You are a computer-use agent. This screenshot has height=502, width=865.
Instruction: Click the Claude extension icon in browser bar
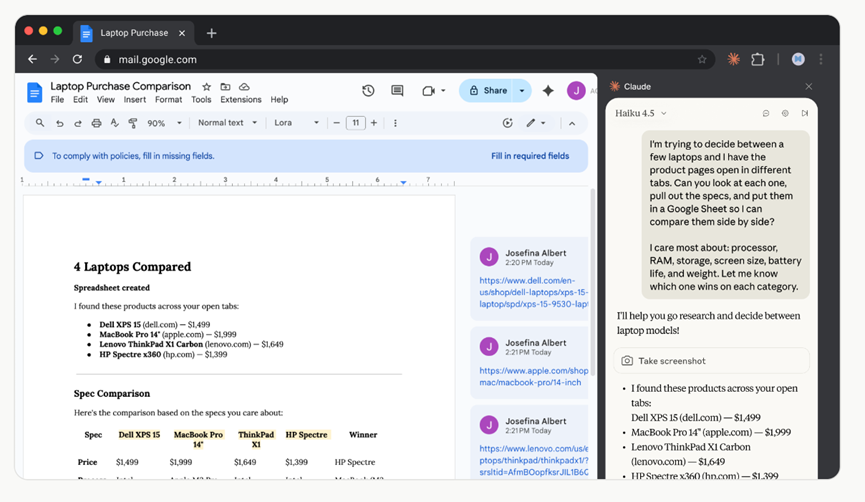pos(733,59)
